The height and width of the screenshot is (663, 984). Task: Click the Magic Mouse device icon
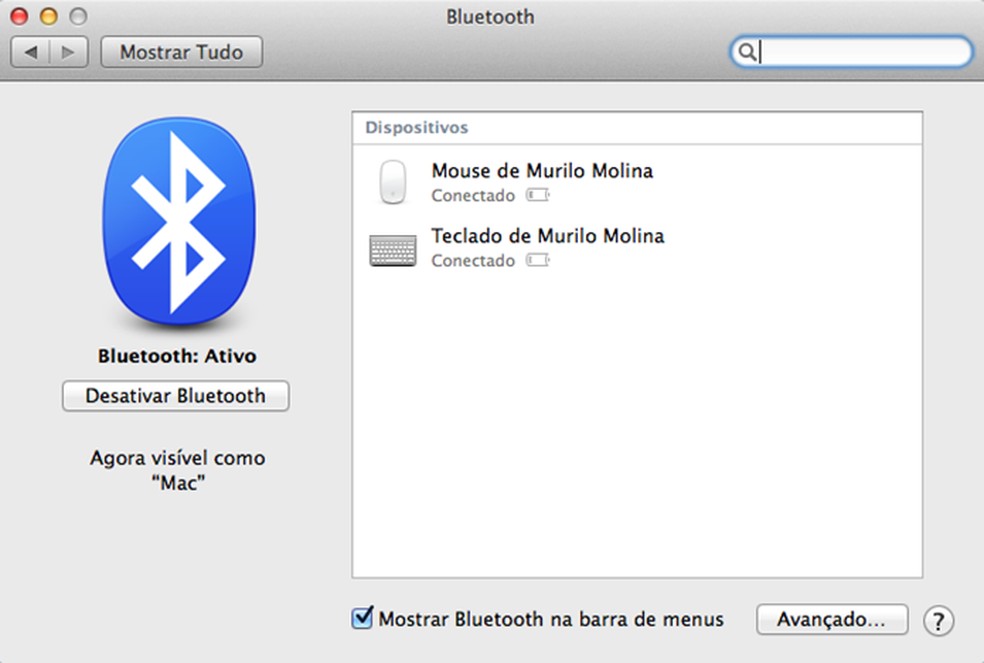[x=394, y=182]
